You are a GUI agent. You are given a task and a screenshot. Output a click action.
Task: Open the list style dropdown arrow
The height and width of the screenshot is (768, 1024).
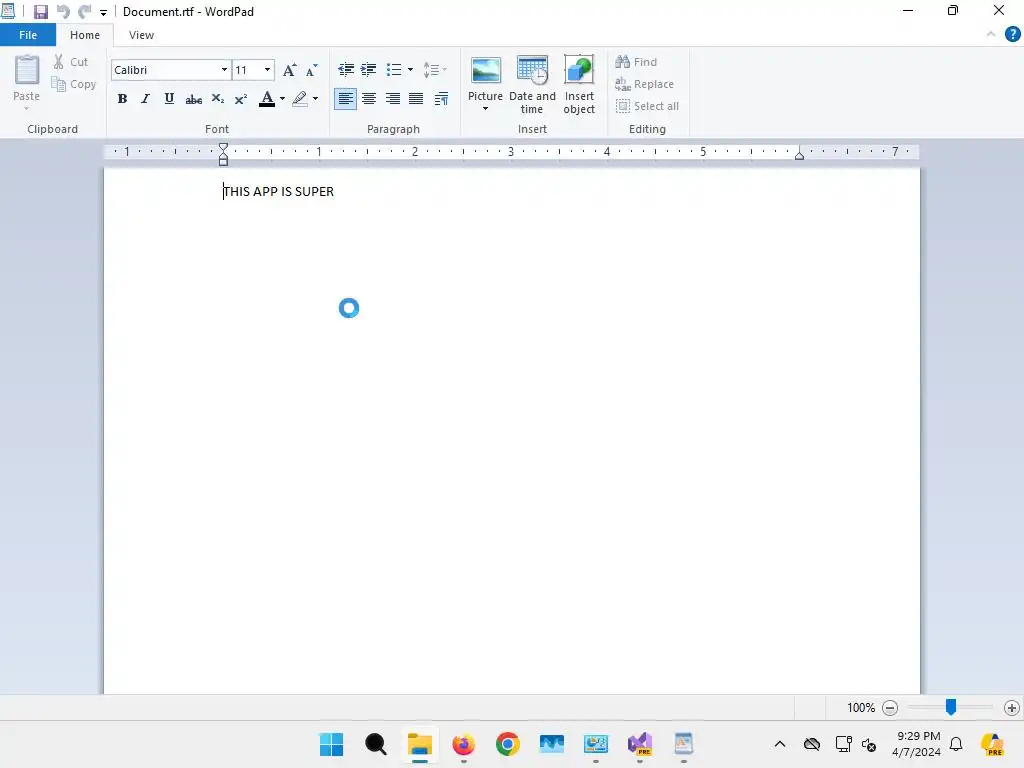410,69
